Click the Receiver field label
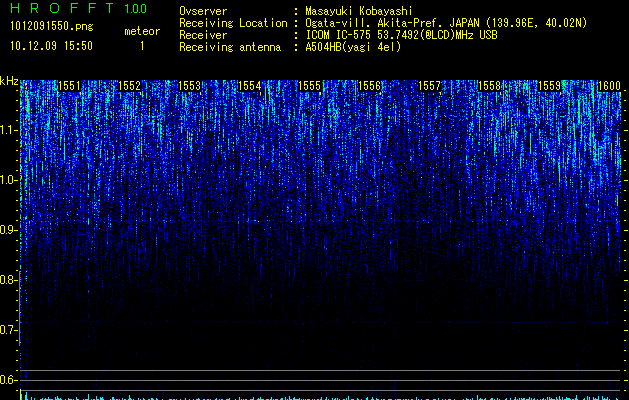The image size is (629, 400). [203, 35]
